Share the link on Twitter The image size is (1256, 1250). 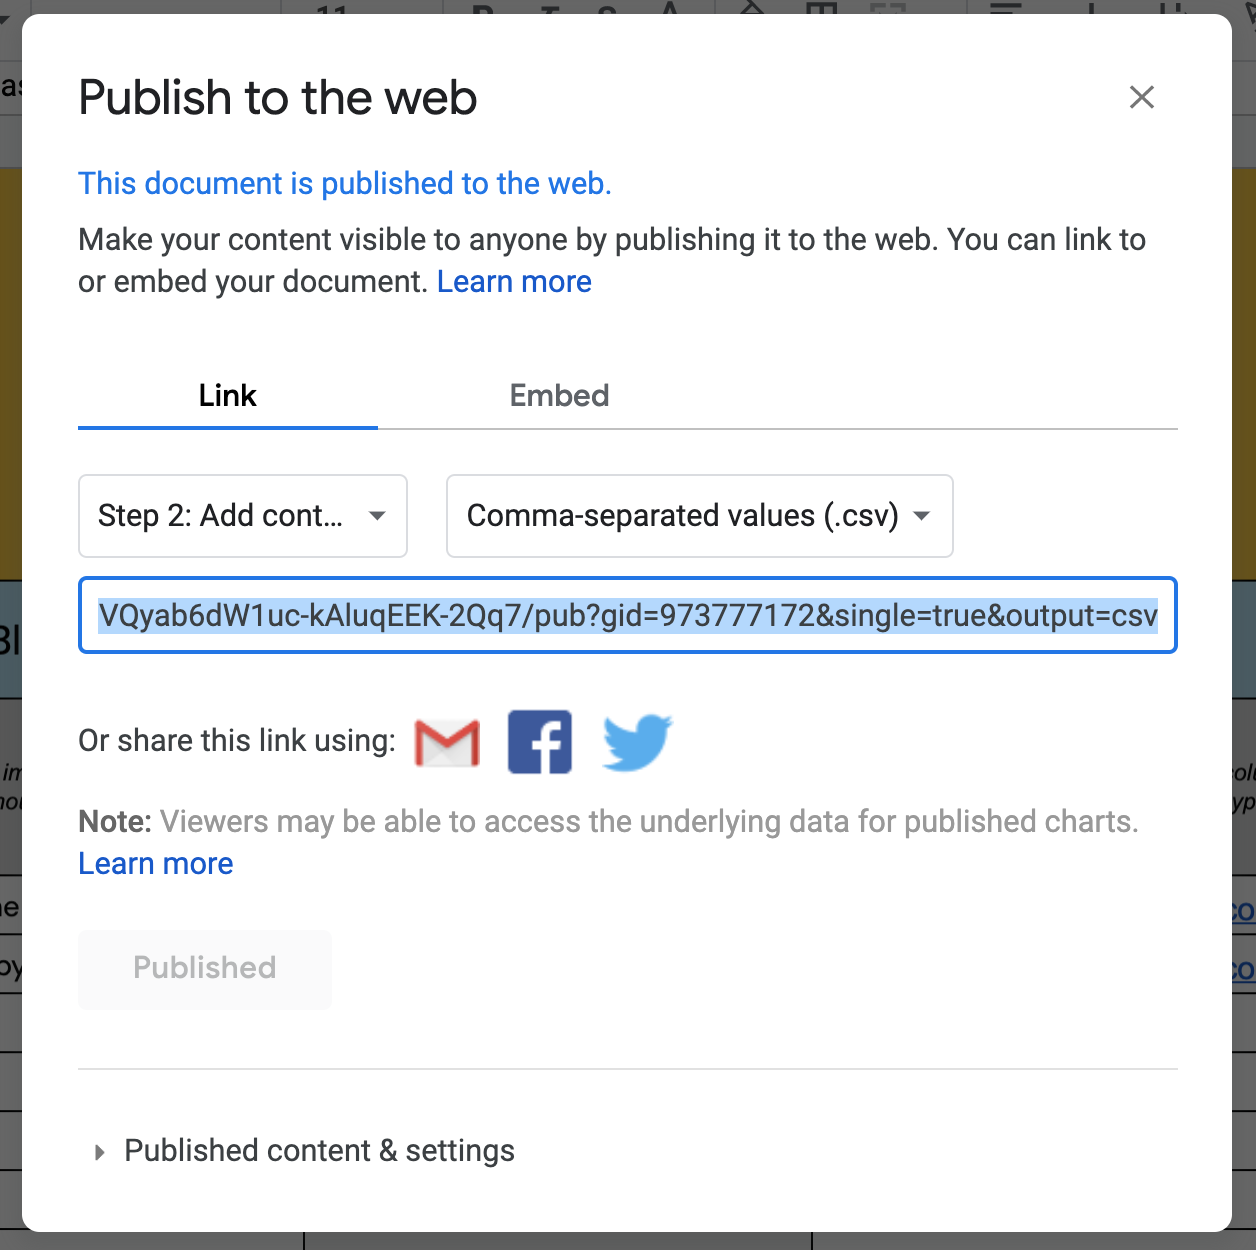click(637, 742)
